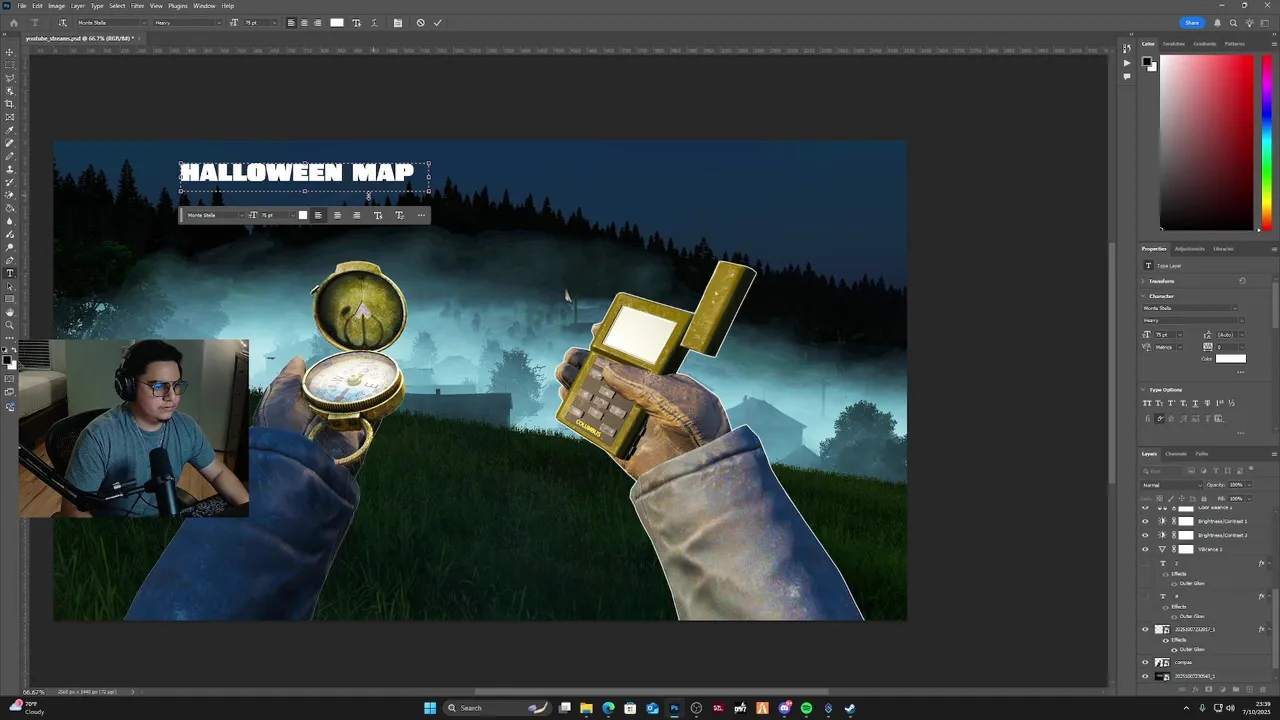1280x720 pixels.
Task: Select the Lasso tool
Action: click(10, 78)
